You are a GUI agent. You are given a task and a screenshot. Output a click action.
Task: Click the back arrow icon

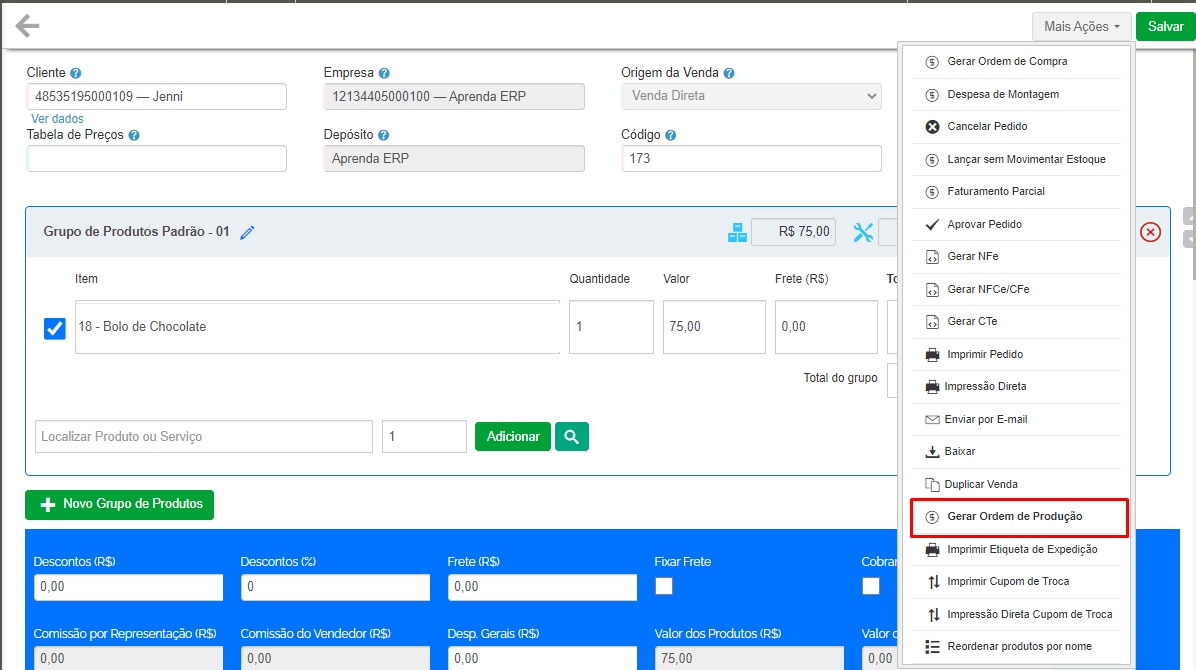27,26
